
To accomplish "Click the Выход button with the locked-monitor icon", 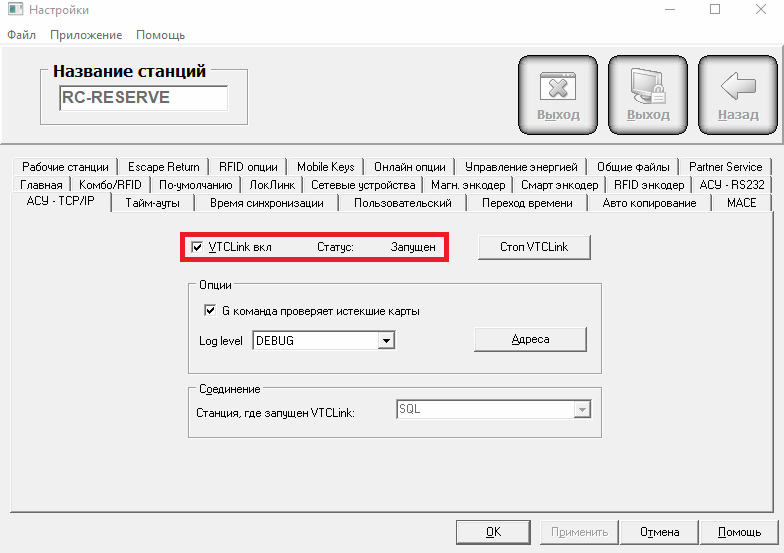I will click(648, 95).
